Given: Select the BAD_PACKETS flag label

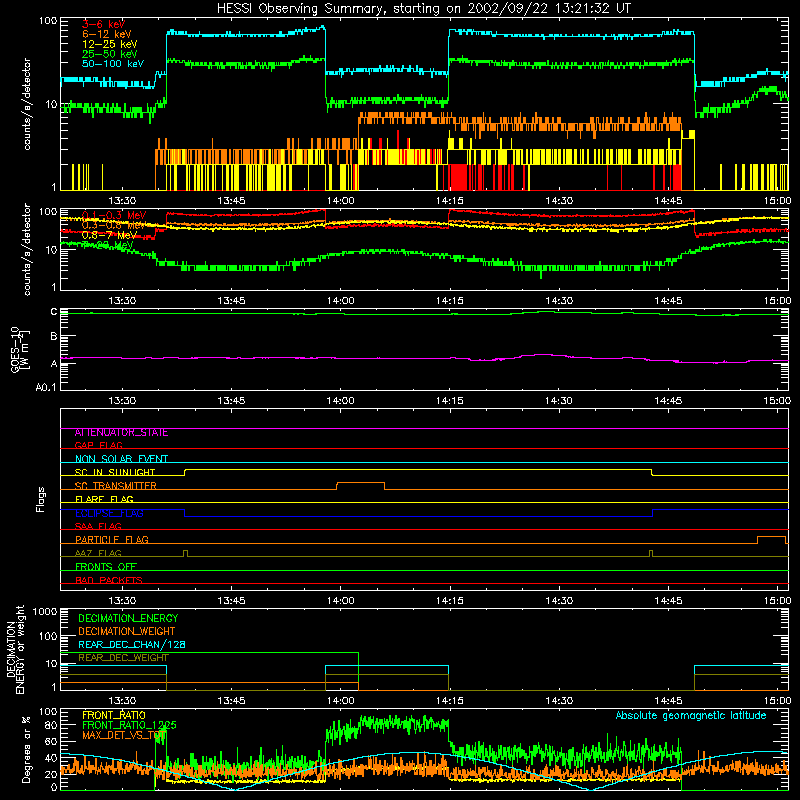Looking at the screenshot, I should coord(109,580).
